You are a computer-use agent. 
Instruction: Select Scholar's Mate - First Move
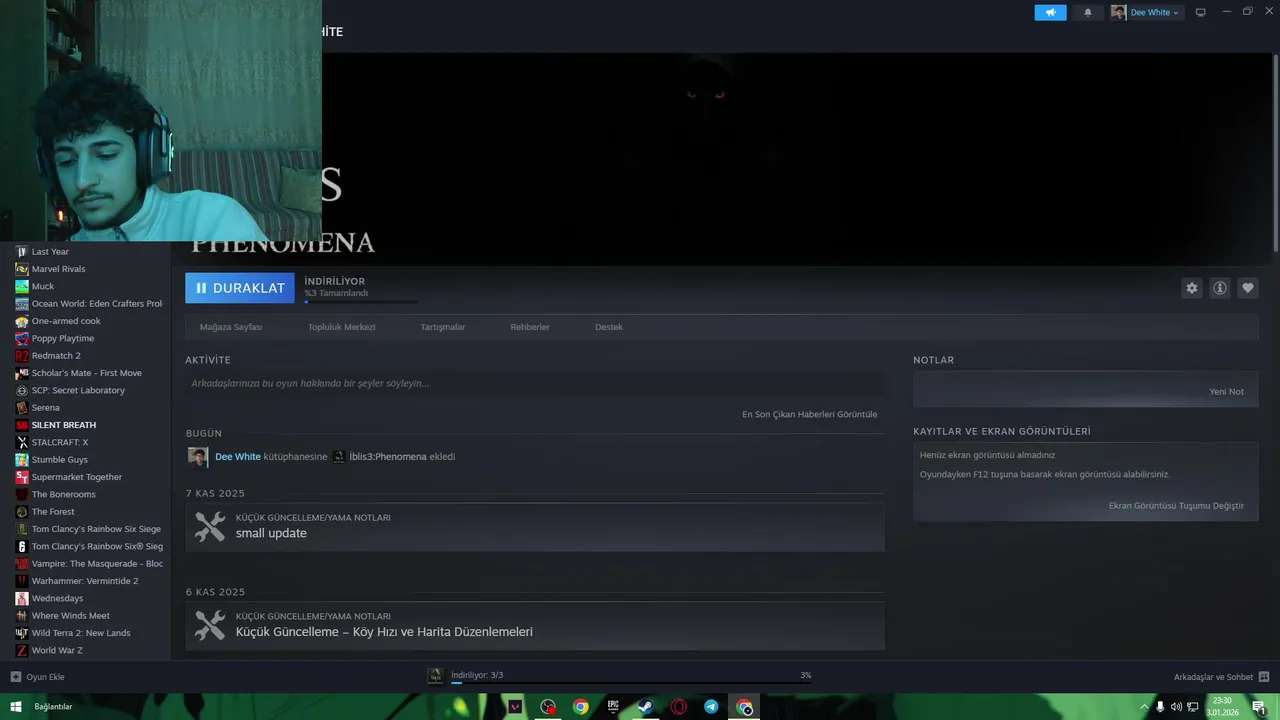point(86,373)
